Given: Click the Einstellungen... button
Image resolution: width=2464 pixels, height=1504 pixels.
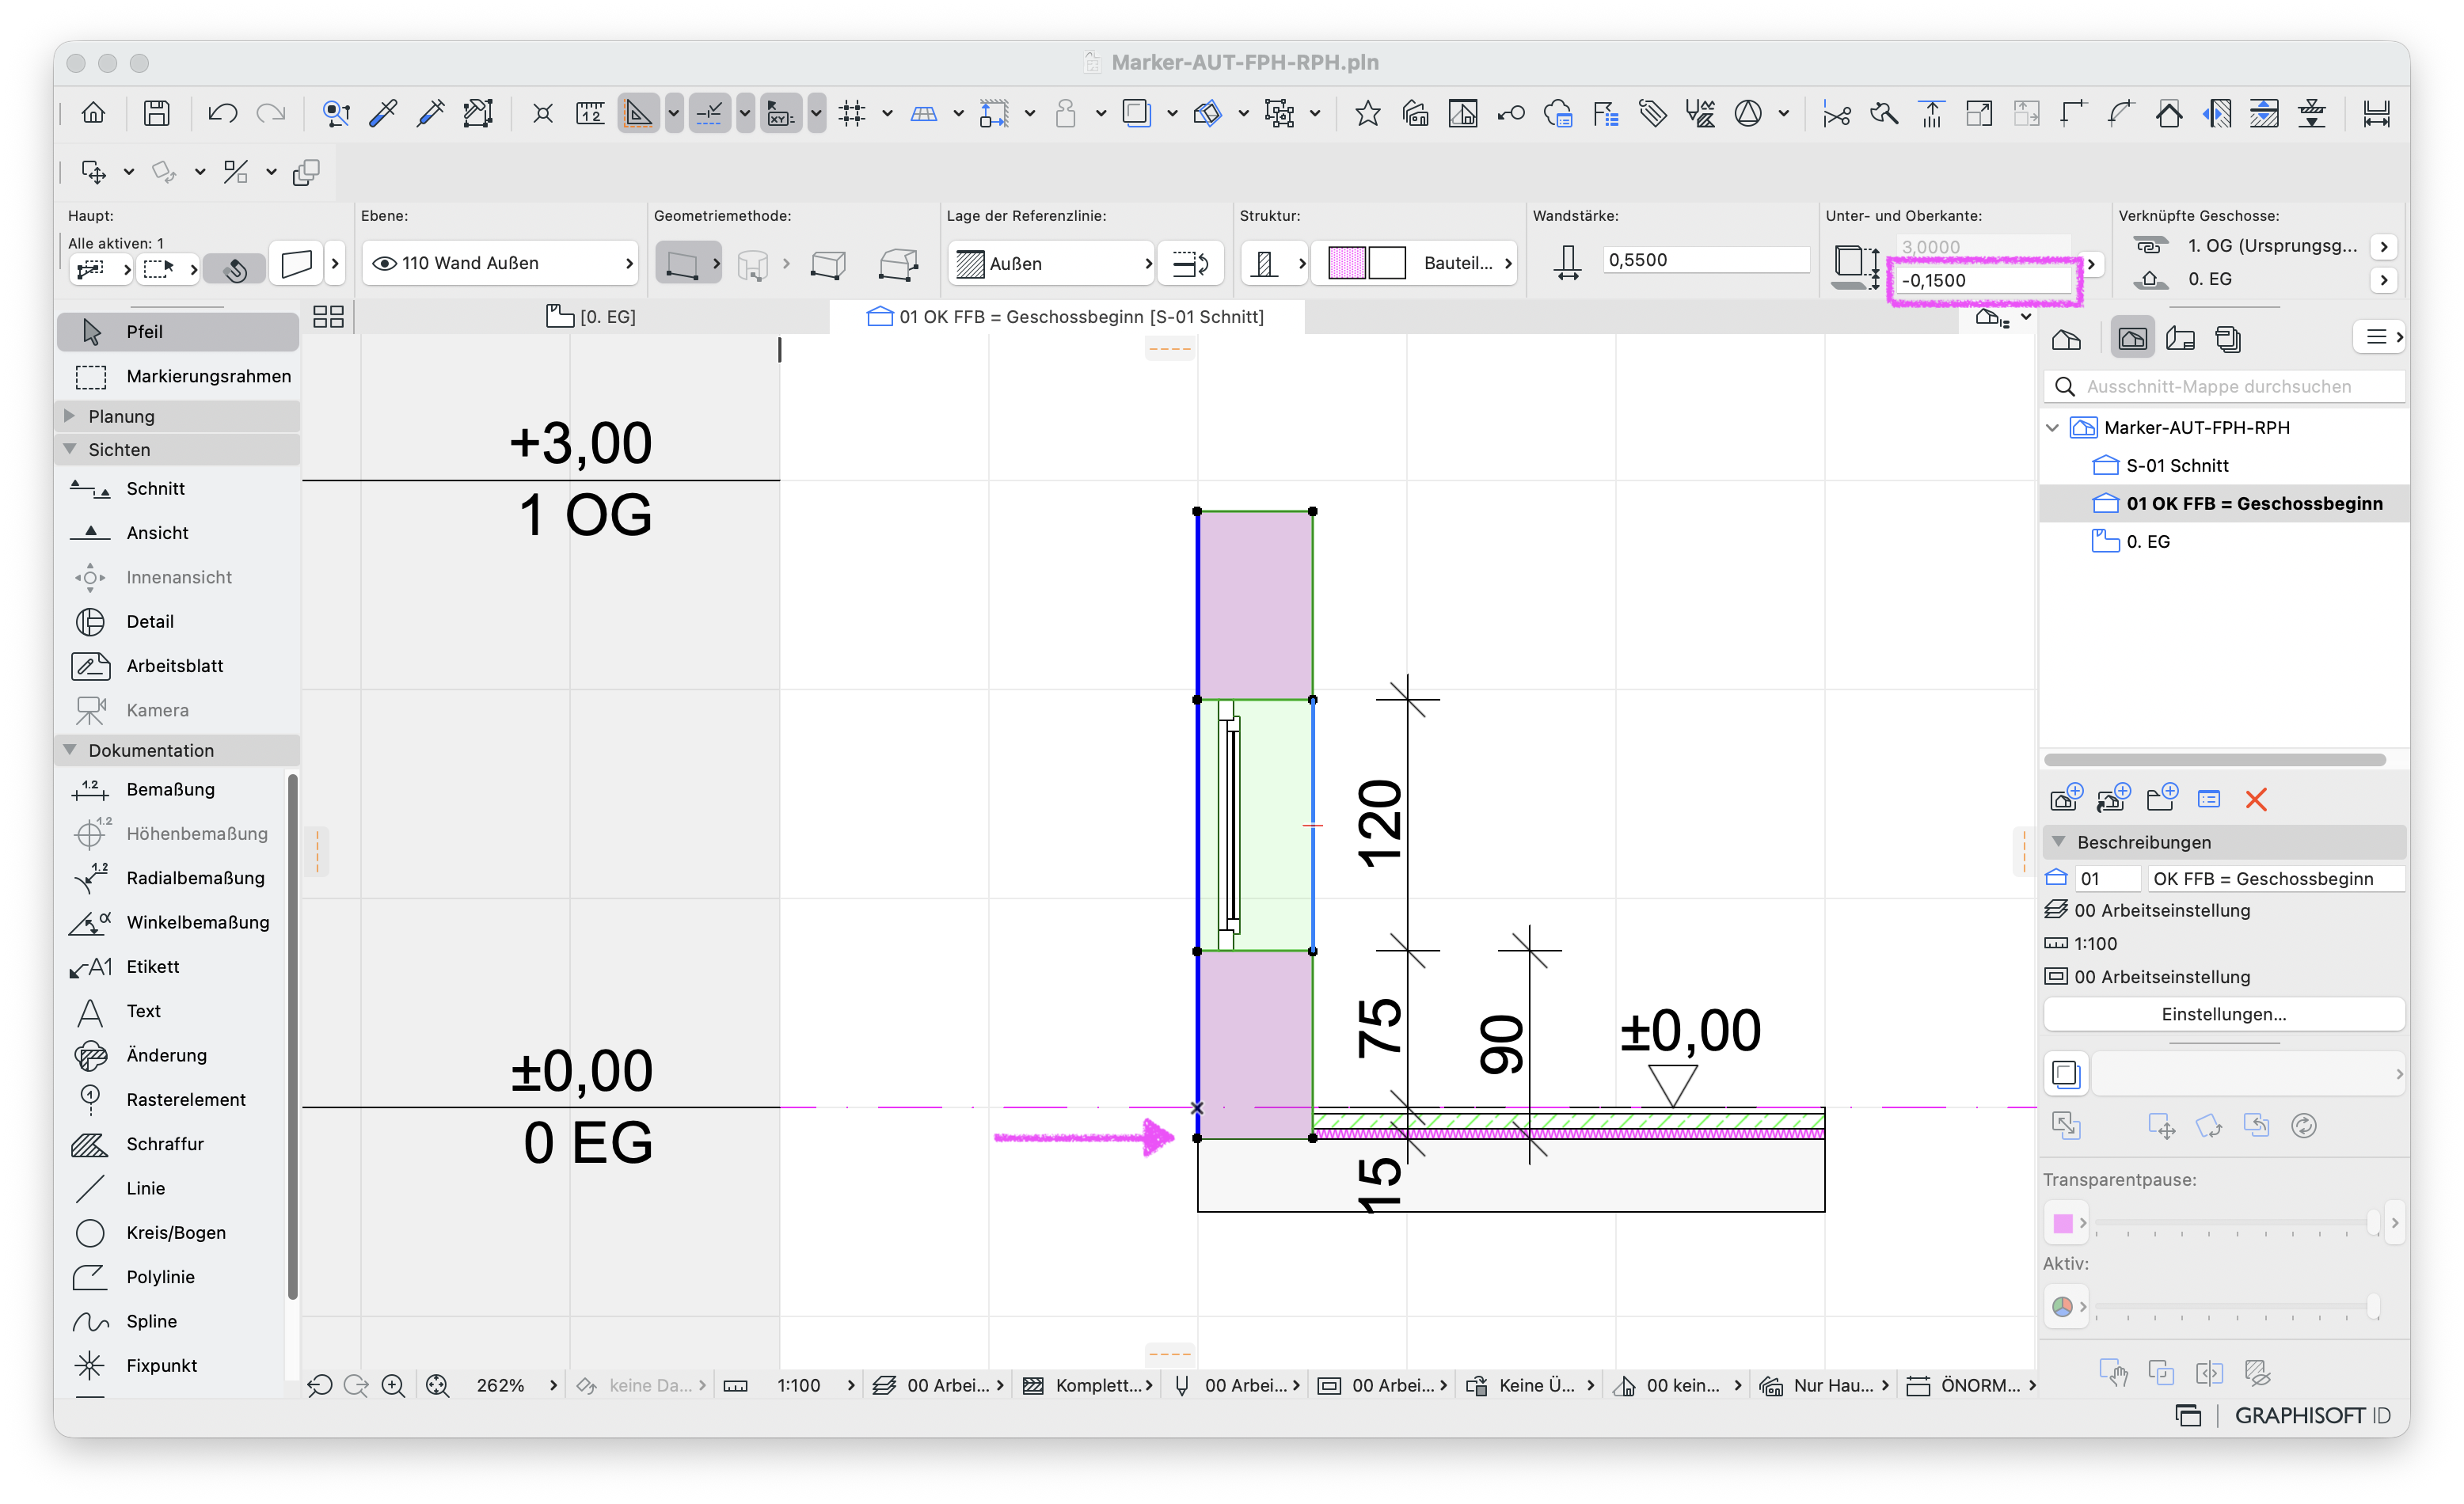Looking at the screenshot, I should [x=2223, y=1014].
